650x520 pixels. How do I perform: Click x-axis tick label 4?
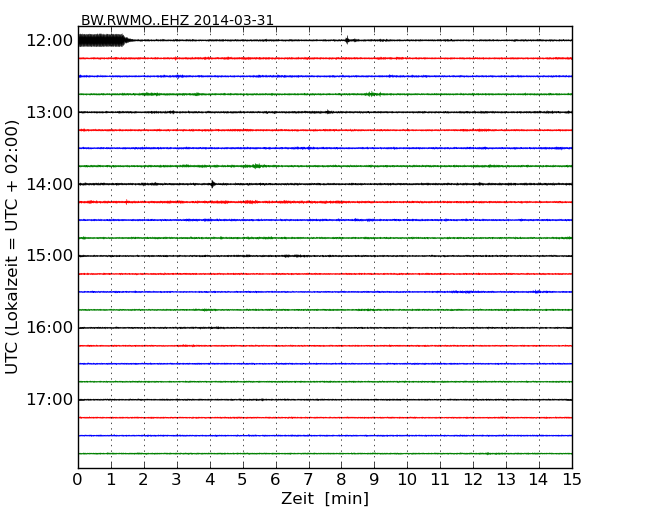(x=210, y=480)
